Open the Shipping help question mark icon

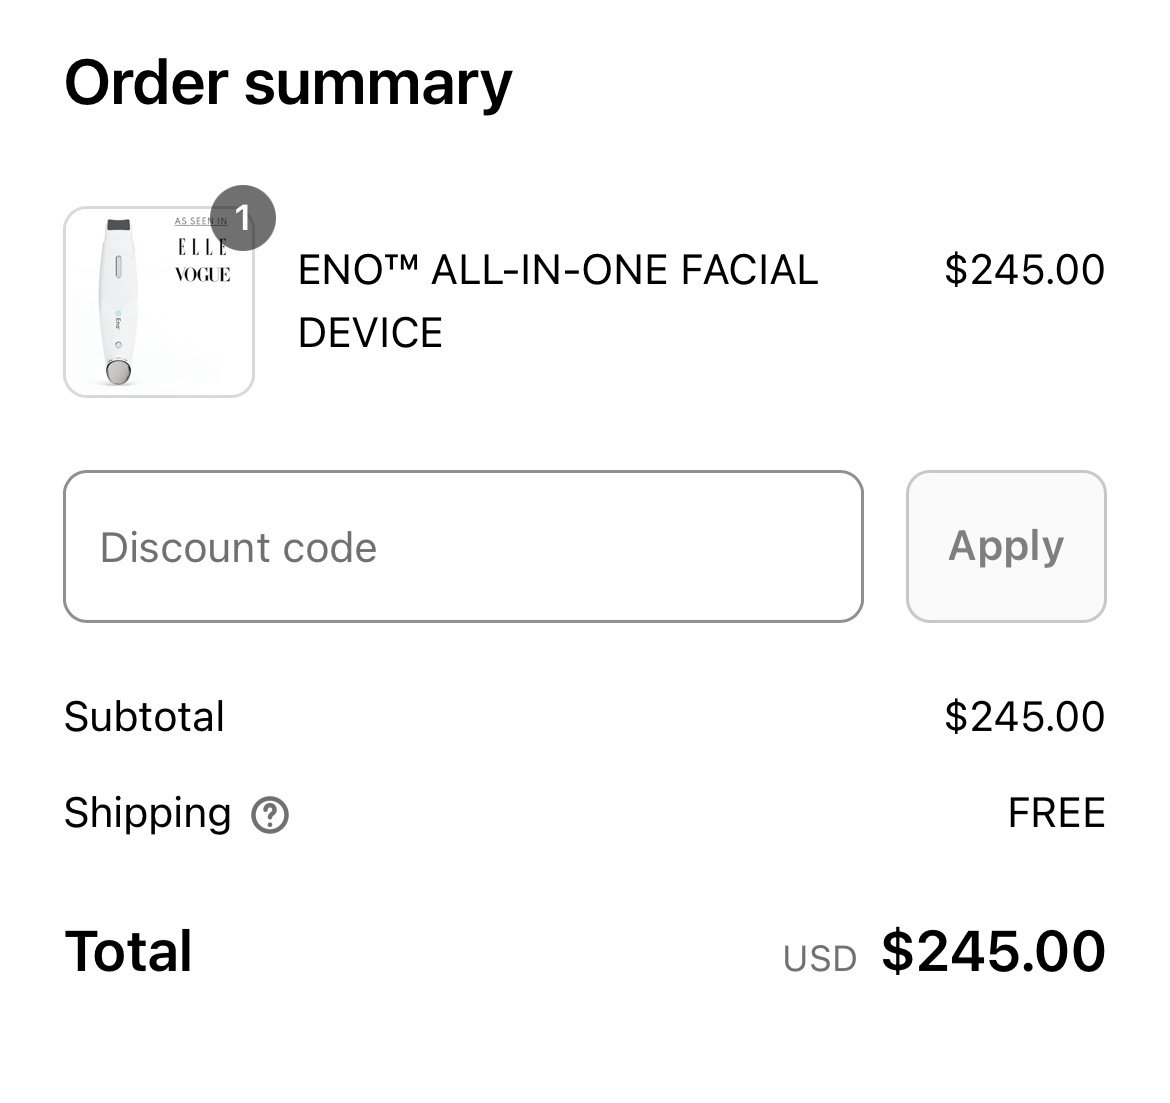270,814
